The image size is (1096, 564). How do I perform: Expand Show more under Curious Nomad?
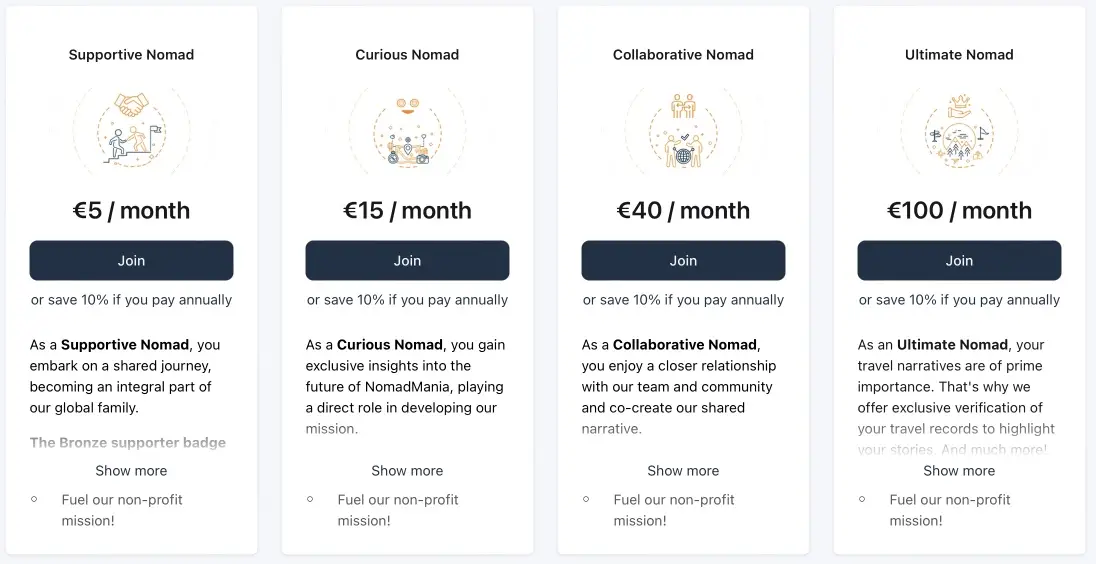(x=407, y=470)
